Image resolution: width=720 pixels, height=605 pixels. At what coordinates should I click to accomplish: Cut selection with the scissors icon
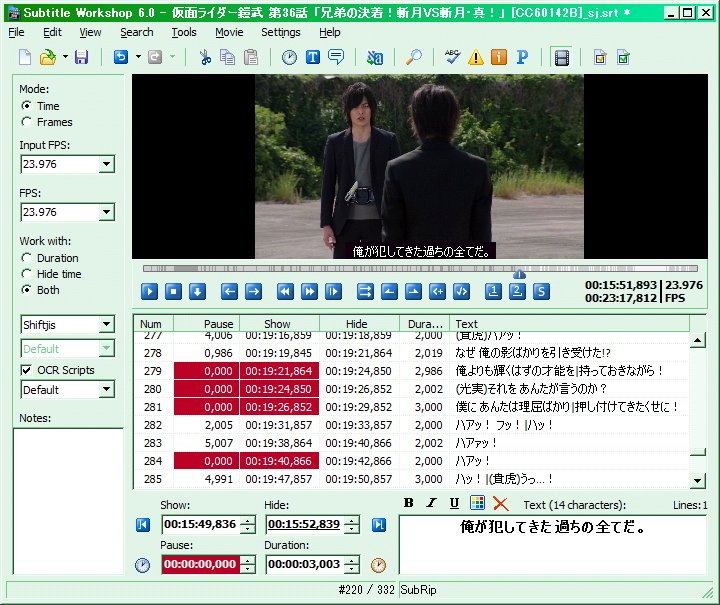[x=205, y=57]
